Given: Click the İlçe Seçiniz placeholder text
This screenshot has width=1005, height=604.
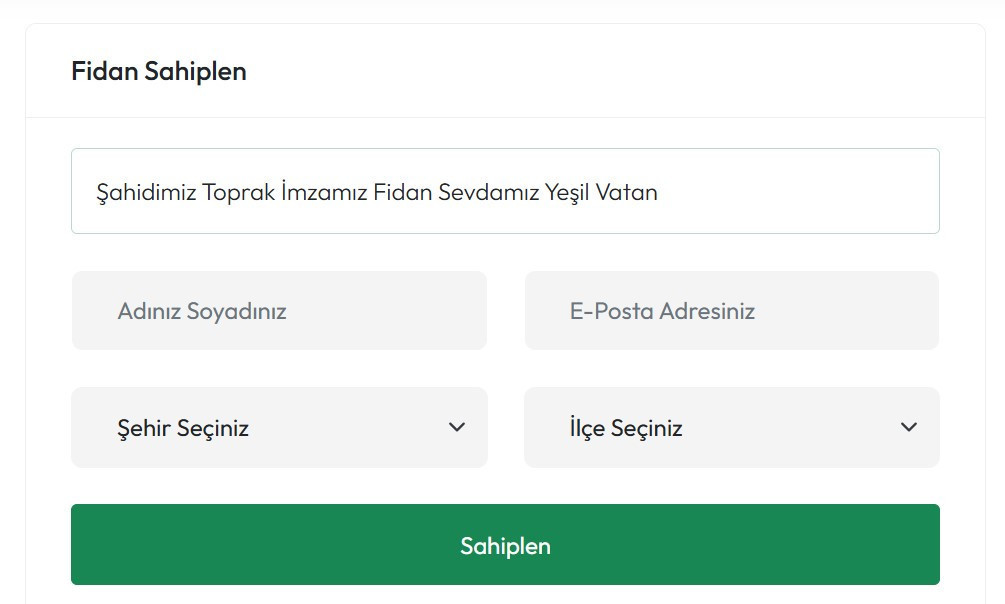Looking at the screenshot, I should tap(624, 427).
